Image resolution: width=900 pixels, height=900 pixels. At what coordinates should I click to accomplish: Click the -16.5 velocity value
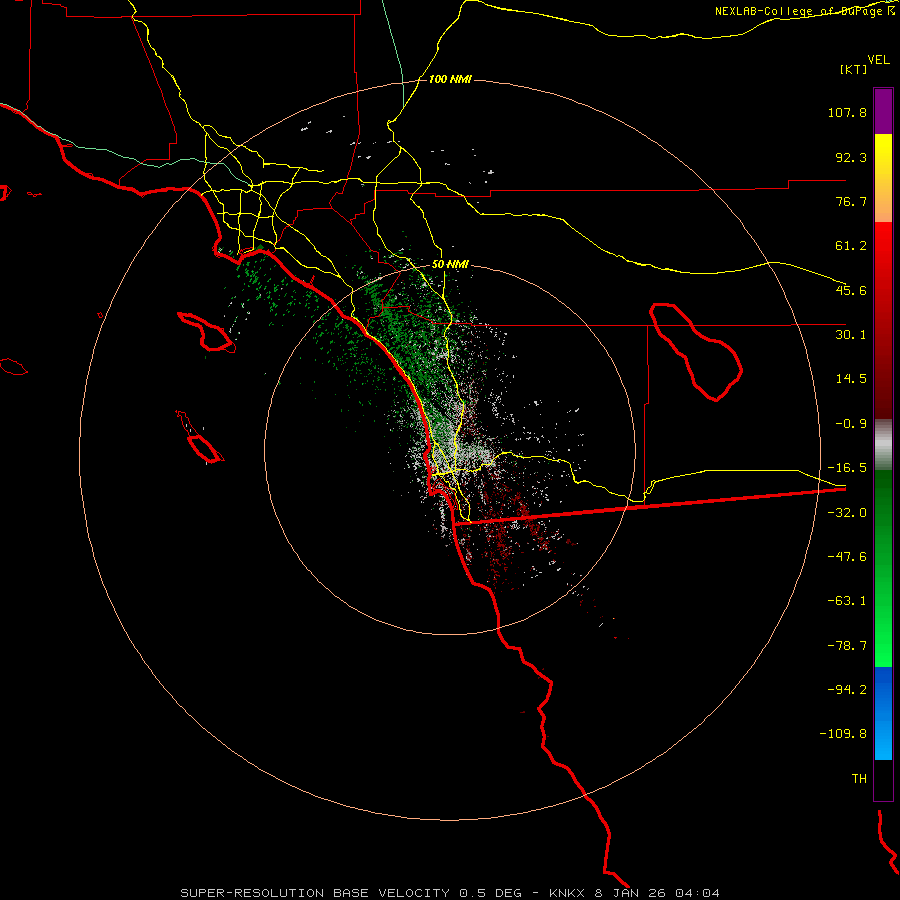click(847, 468)
